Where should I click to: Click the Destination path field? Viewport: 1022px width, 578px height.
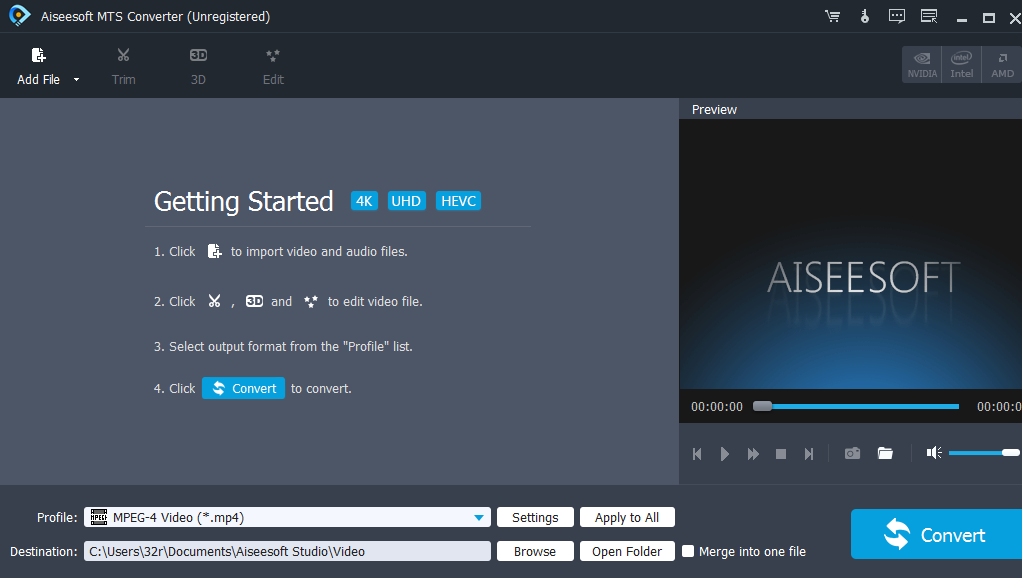(287, 551)
